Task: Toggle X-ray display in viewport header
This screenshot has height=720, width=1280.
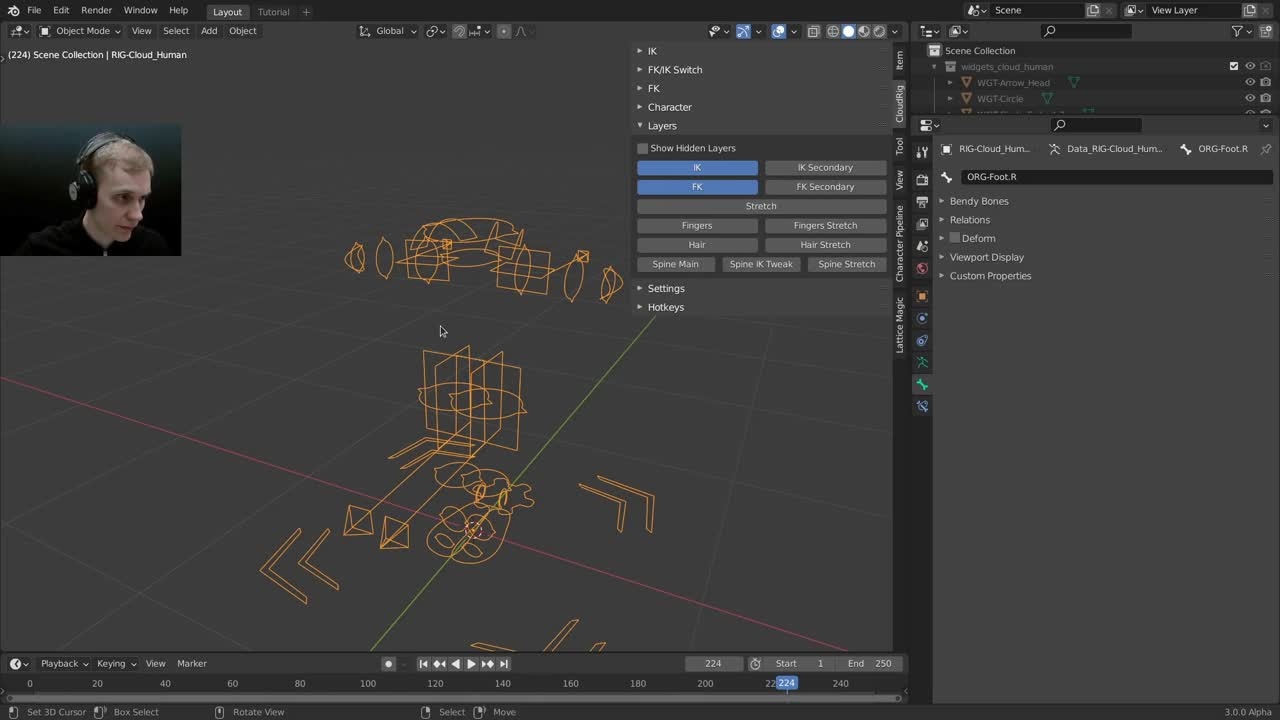Action: tap(812, 31)
